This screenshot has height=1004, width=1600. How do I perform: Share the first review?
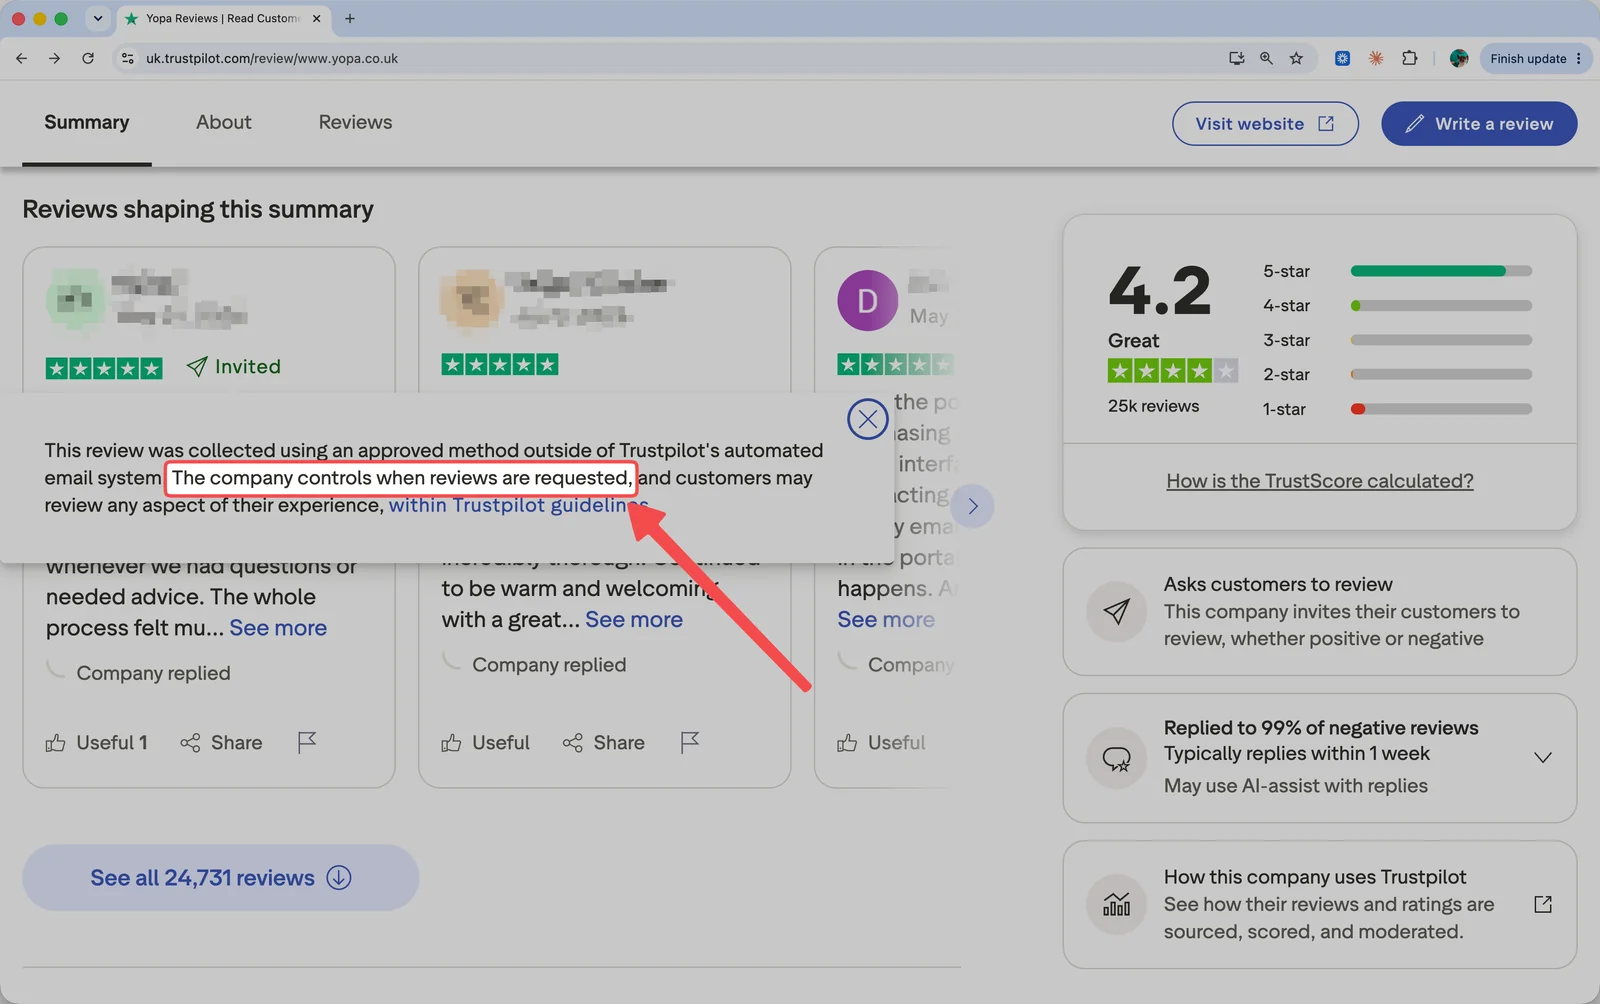point(221,742)
